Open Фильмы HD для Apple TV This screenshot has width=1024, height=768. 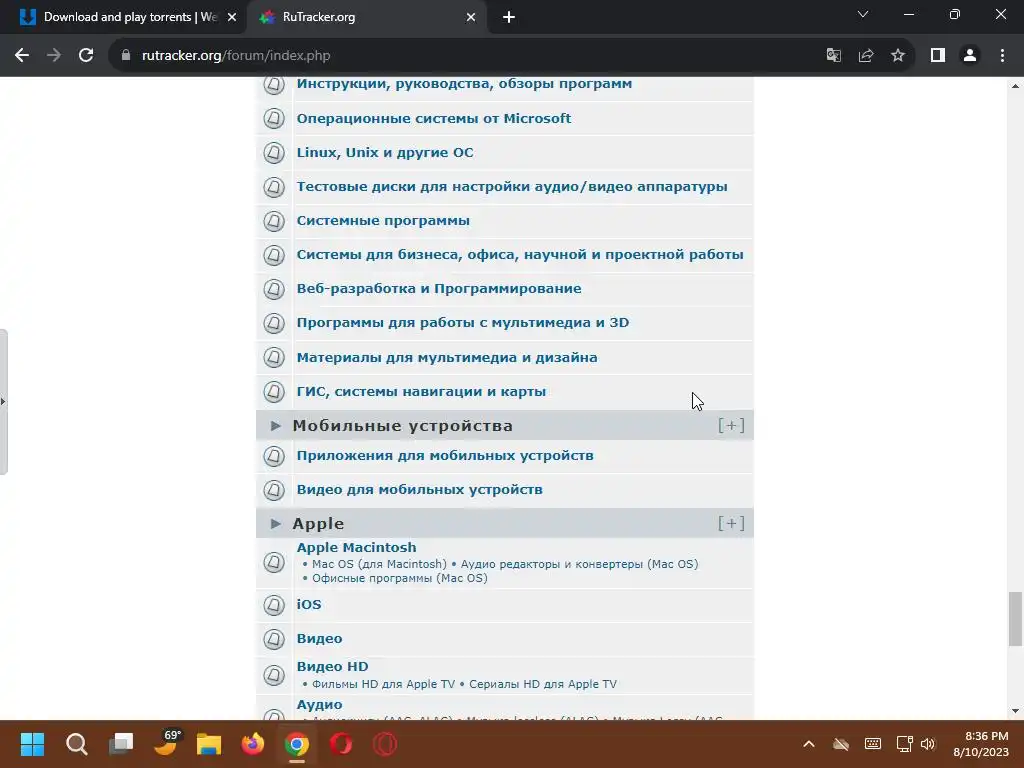coord(383,684)
